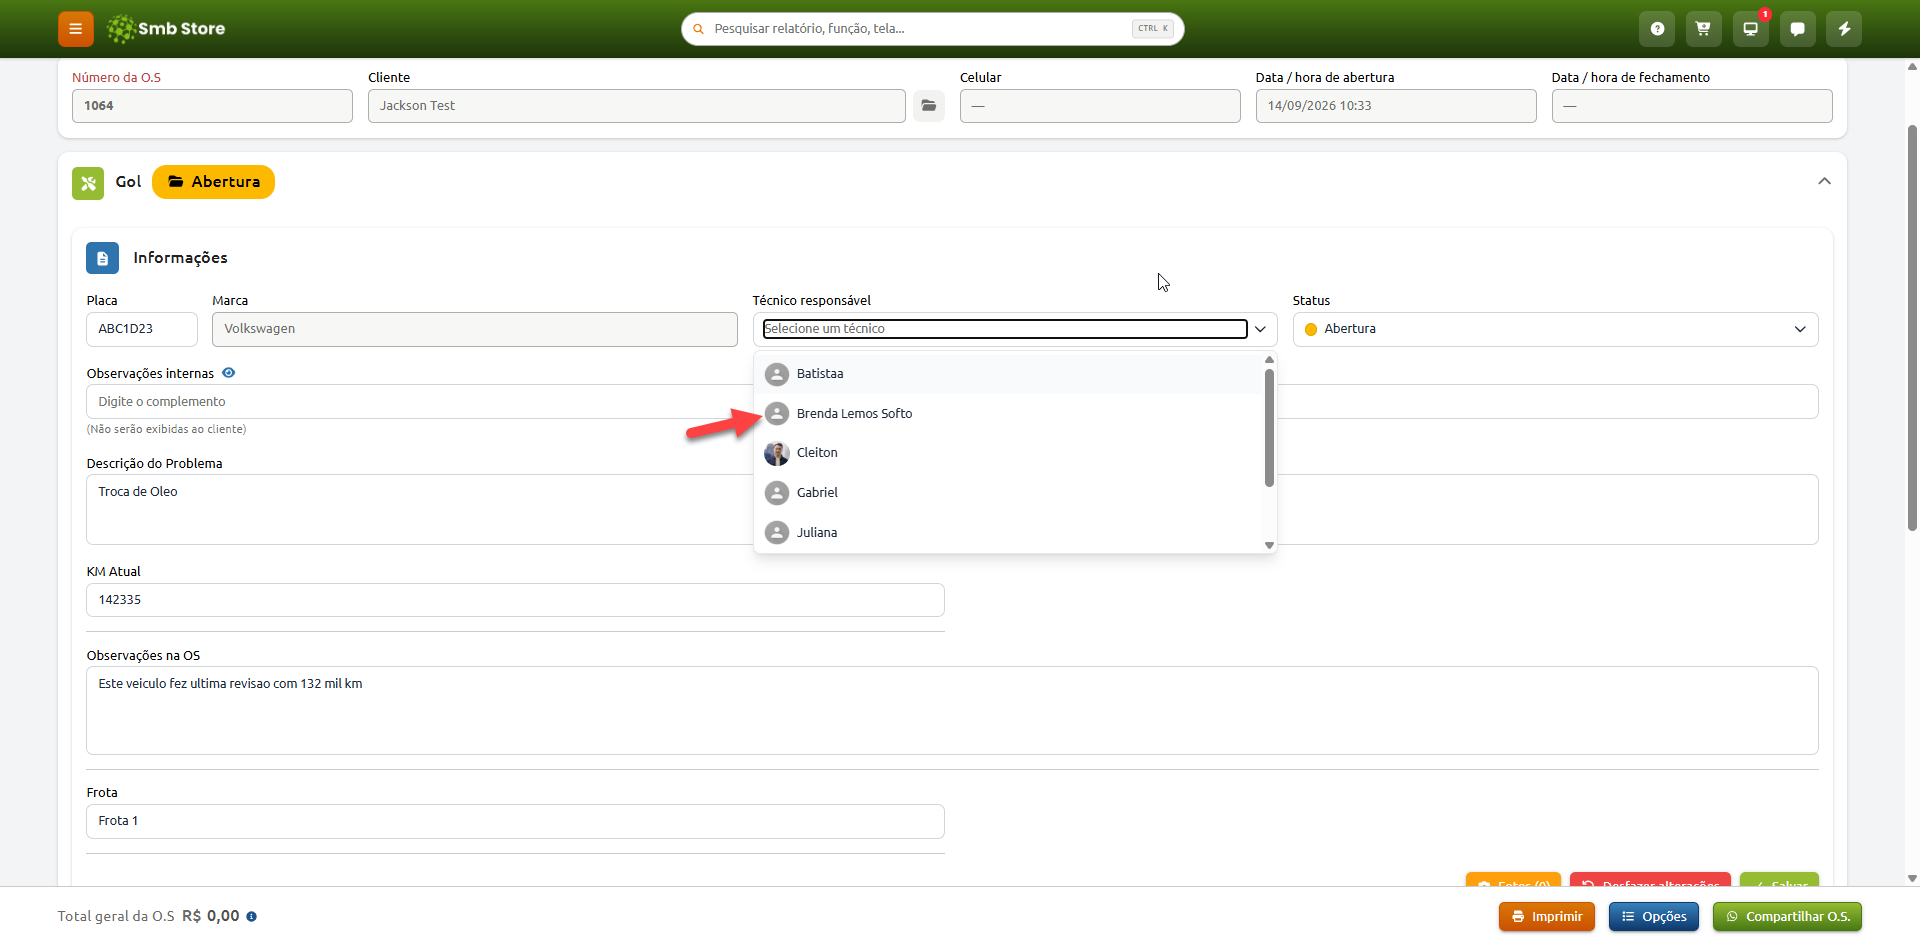The width and height of the screenshot is (1920, 945).
Task: Open the Opções button
Action: (1654, 917)
